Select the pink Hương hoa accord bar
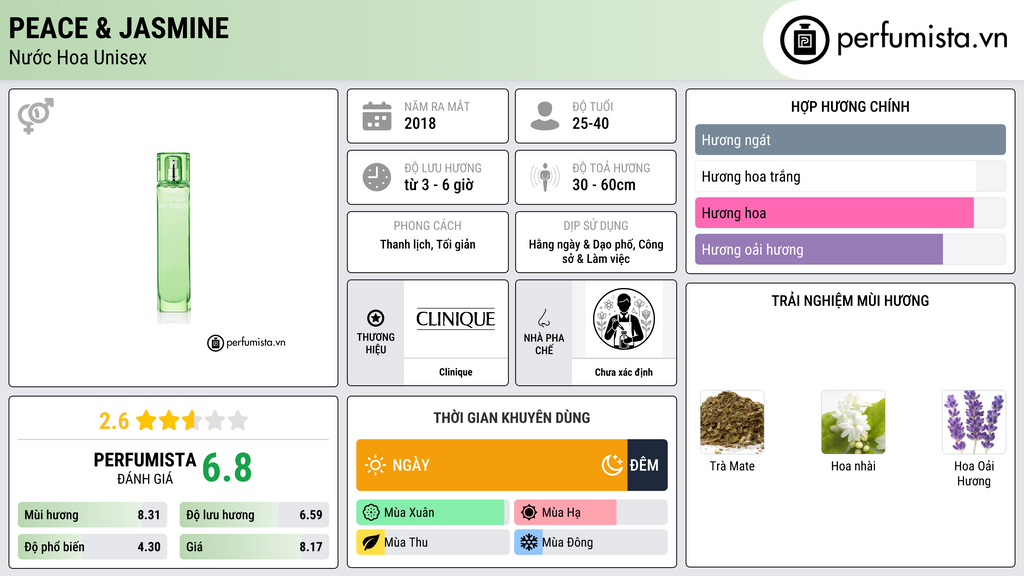 coord(850,213)
